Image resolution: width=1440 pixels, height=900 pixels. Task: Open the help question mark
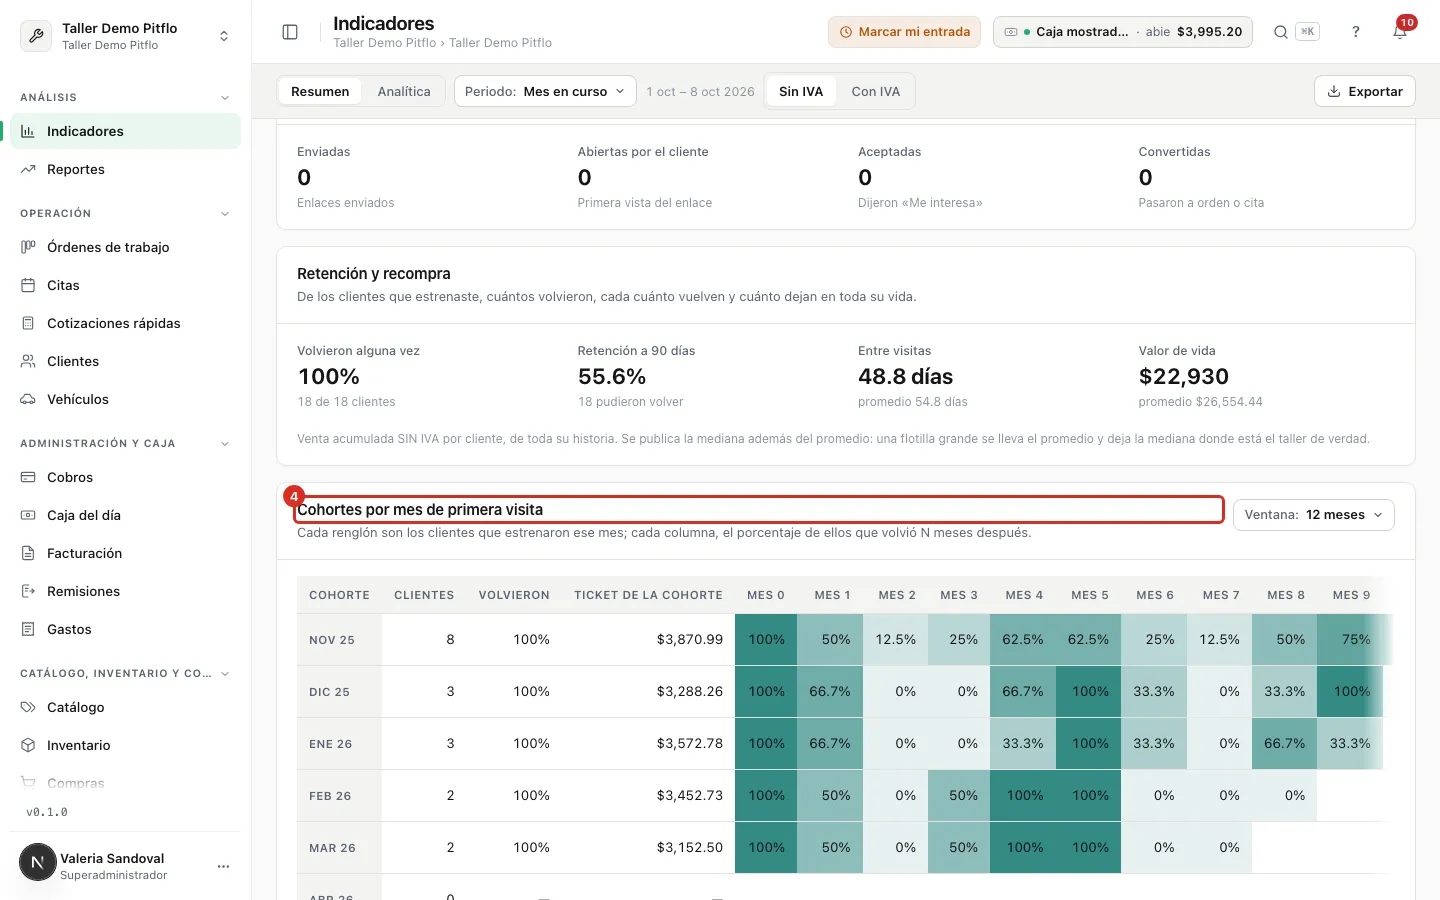click(1356, 32)
